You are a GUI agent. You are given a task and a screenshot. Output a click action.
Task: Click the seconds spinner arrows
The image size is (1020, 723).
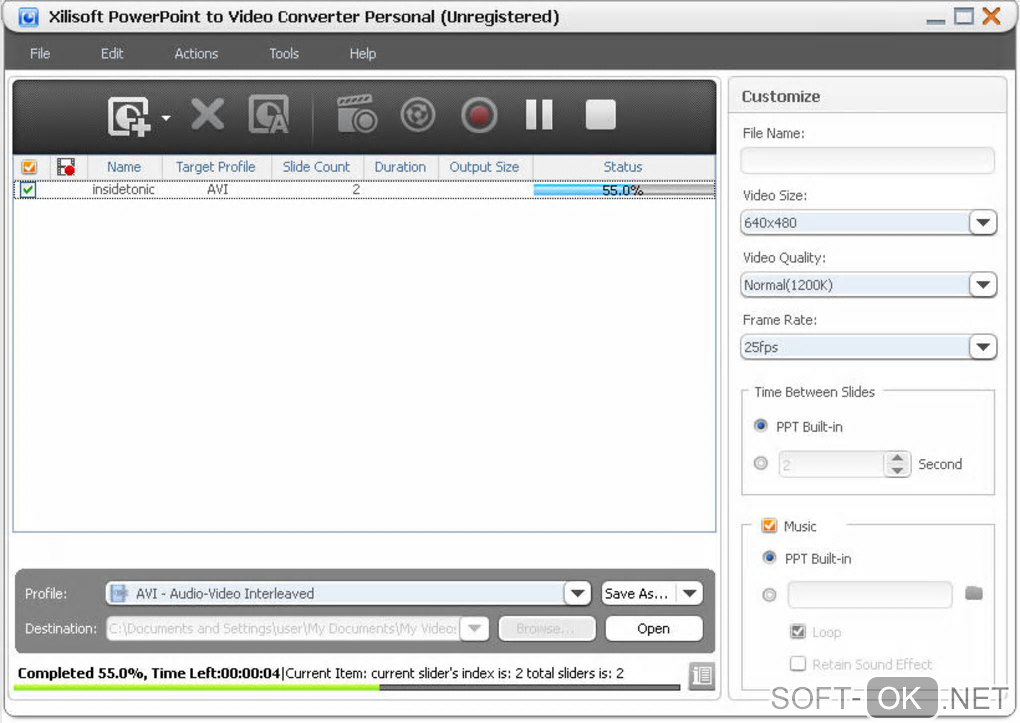[897, 464]
